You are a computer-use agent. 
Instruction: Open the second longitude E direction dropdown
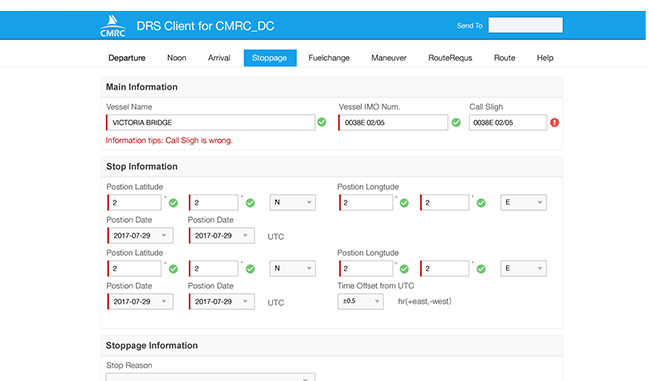click(x=523, y=268)
